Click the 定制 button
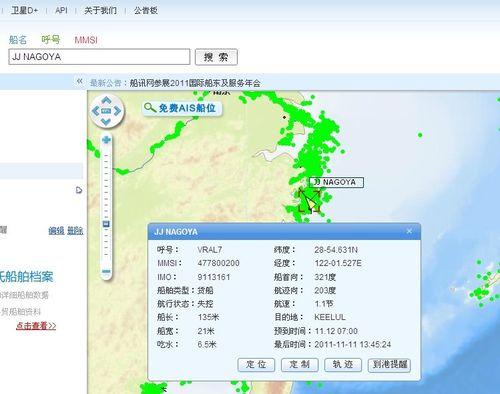 (x=300, y=365)
